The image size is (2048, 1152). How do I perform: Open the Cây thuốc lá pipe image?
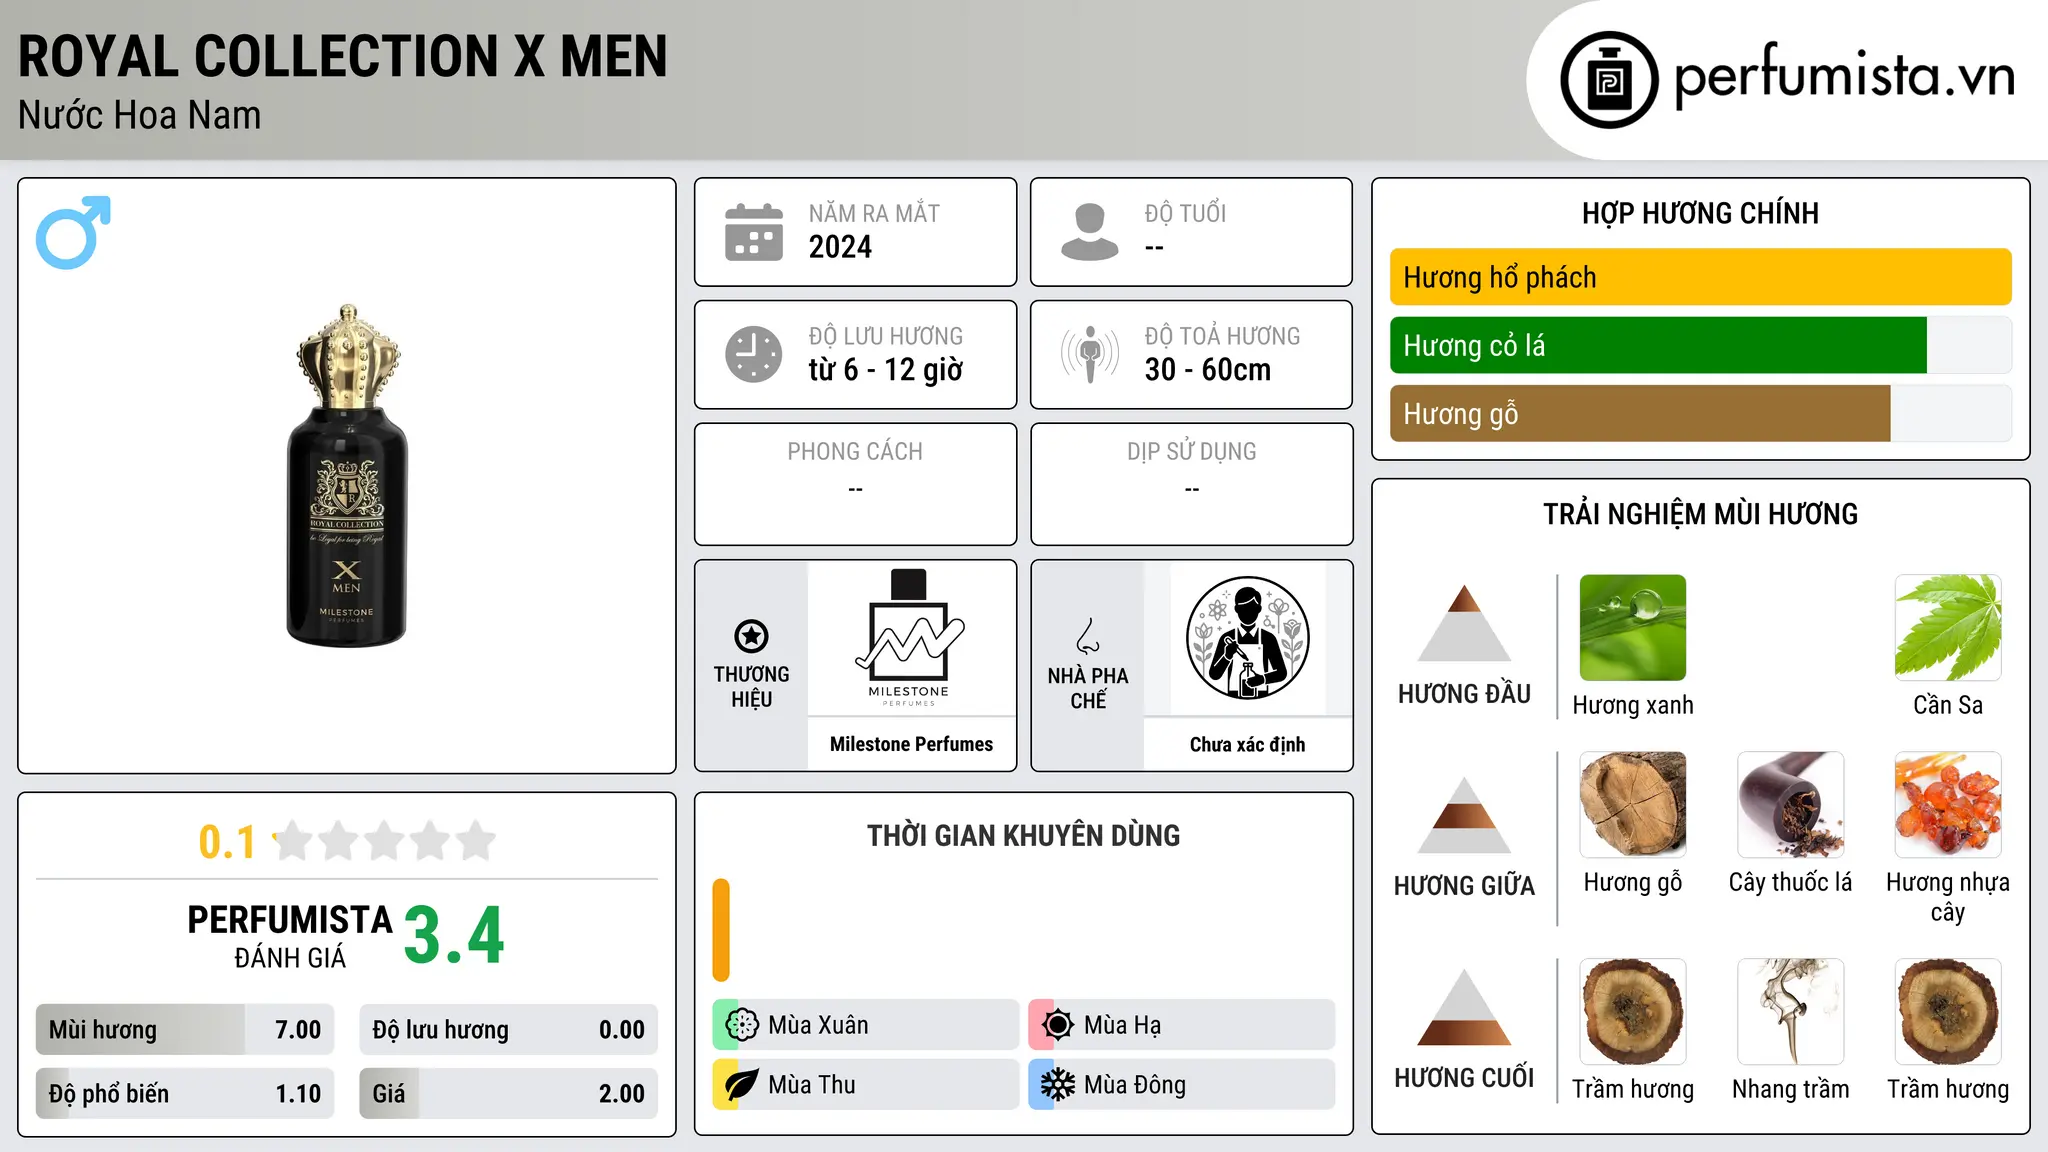point(1790,805)
